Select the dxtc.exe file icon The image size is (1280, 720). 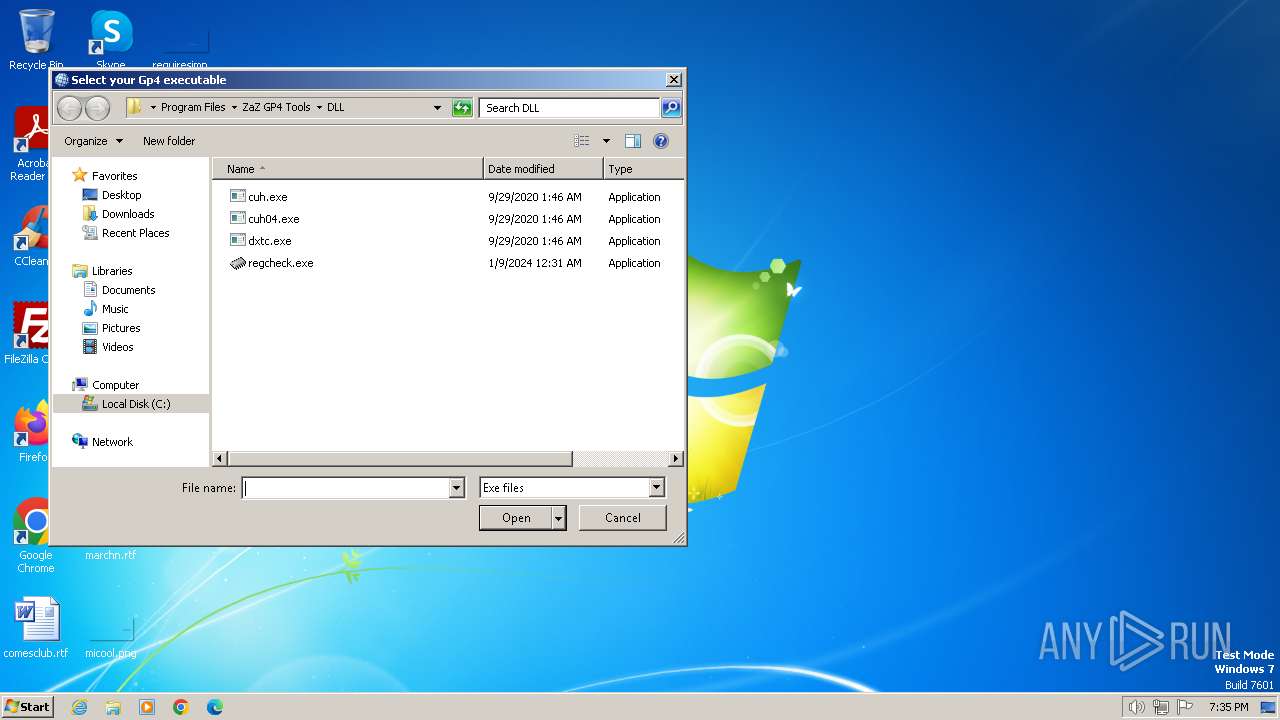click(x=237, y=241)
